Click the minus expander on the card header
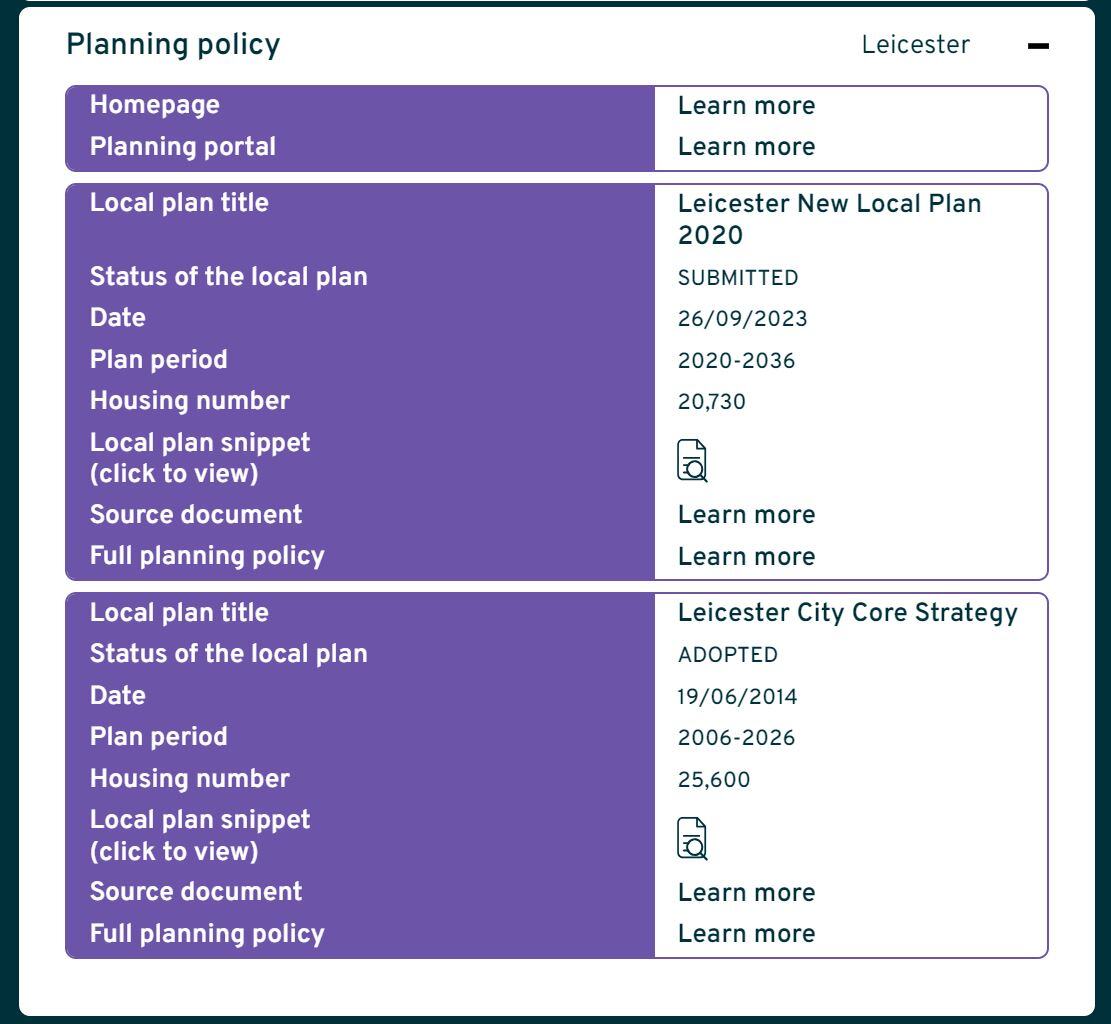The image size is (1111, 1024). 1040,44
